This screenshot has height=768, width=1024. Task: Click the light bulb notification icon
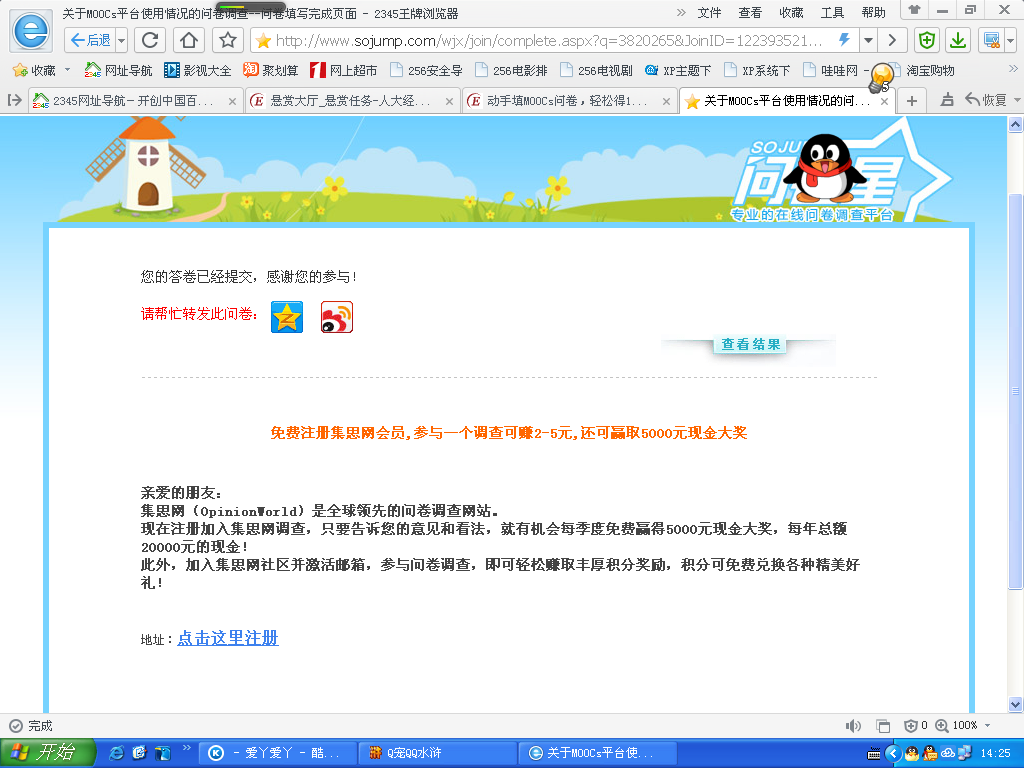click(880, 78)
